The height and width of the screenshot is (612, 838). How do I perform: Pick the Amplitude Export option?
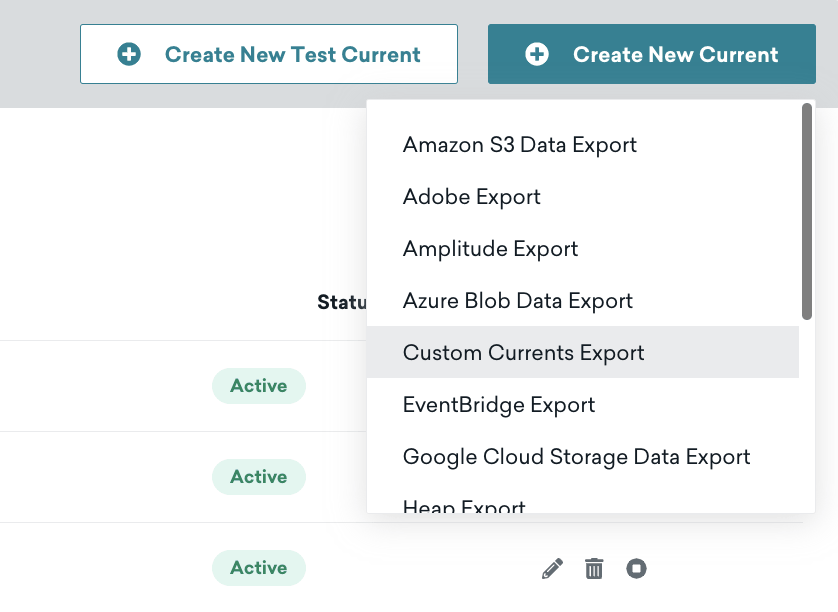pos(490,249)
